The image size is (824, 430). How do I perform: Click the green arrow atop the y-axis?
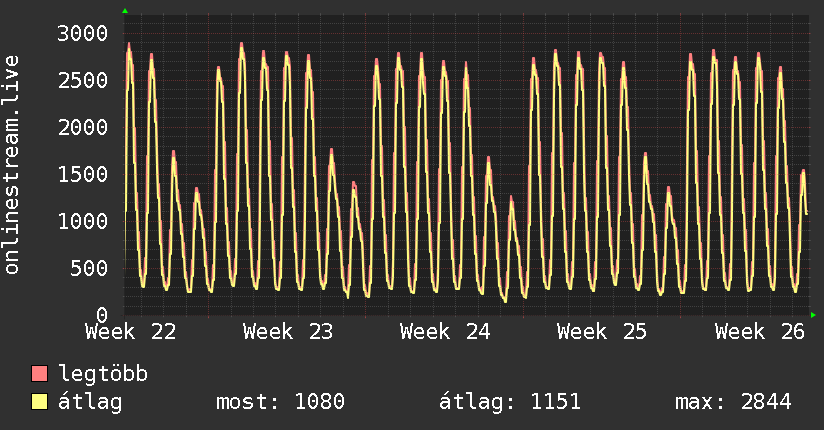[x=125, y=11]
